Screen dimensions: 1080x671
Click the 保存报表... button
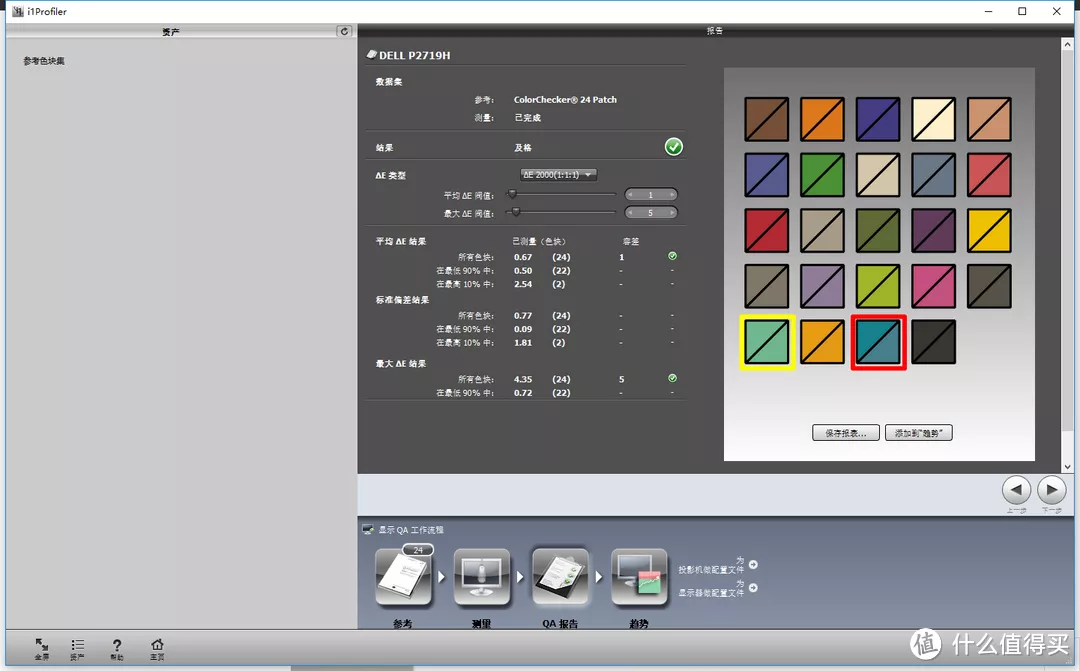(x=846, y=433)
